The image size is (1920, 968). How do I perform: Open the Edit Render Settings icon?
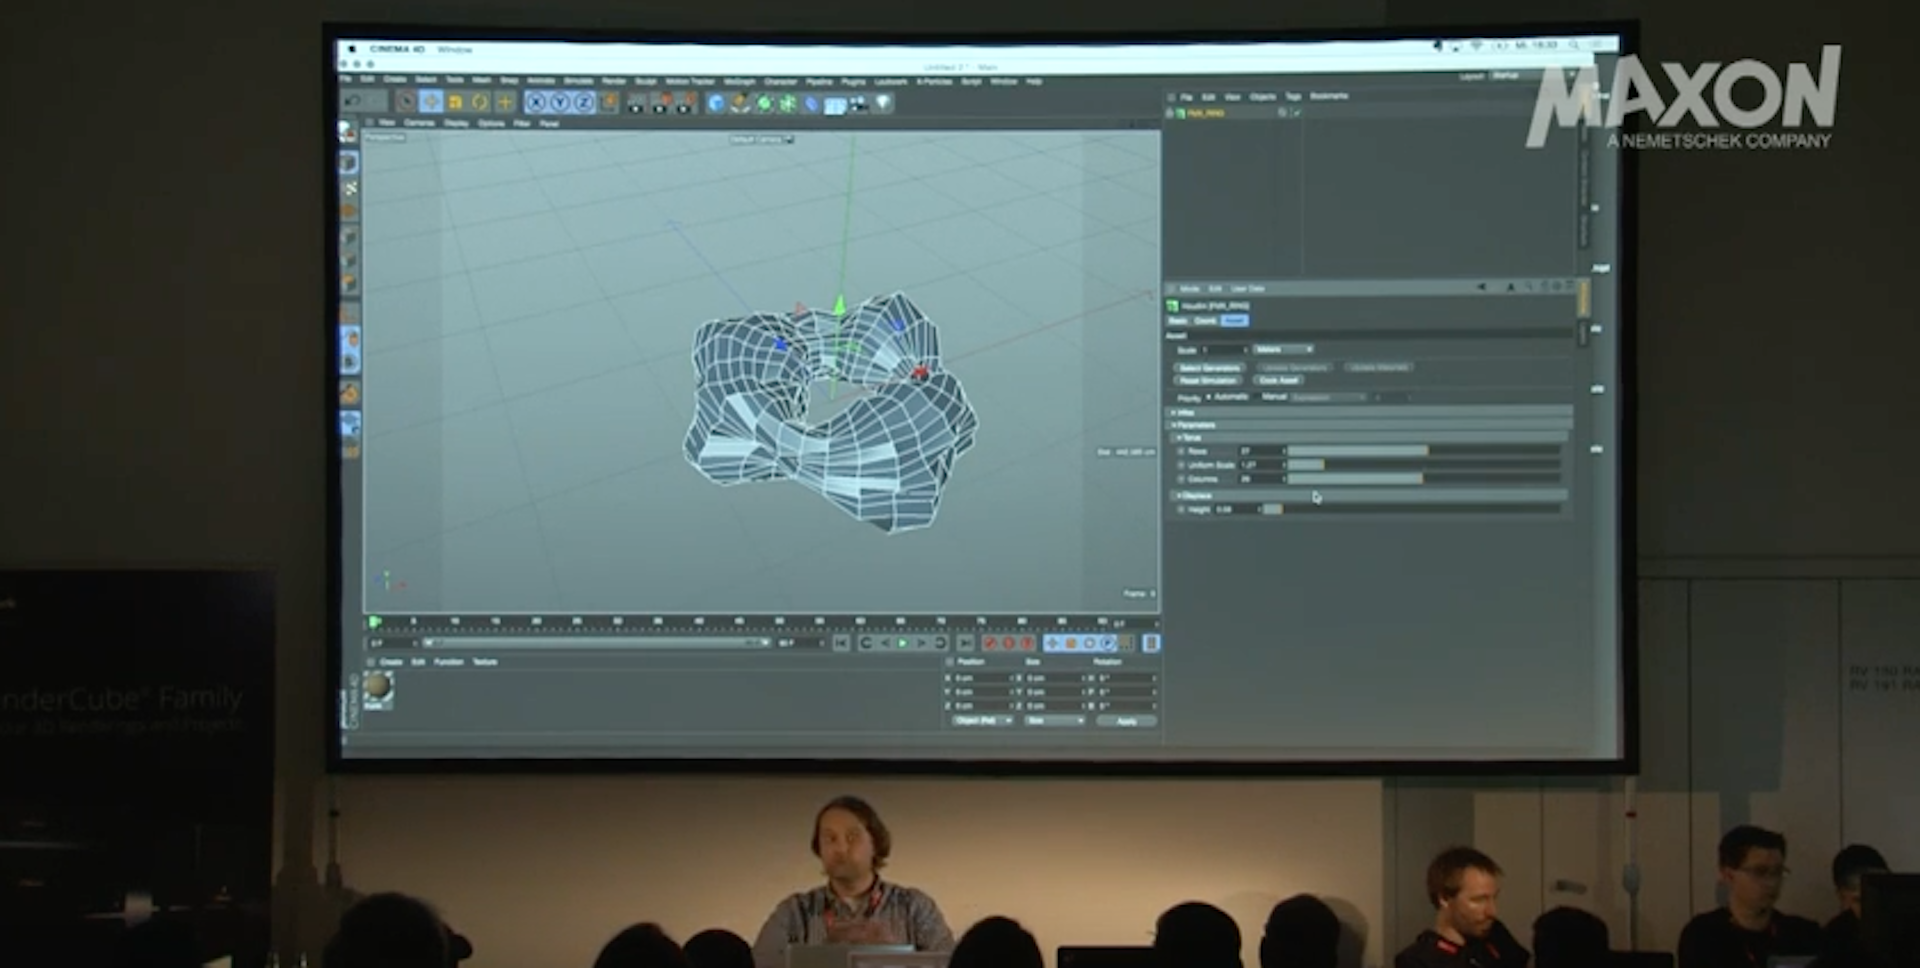686,102
